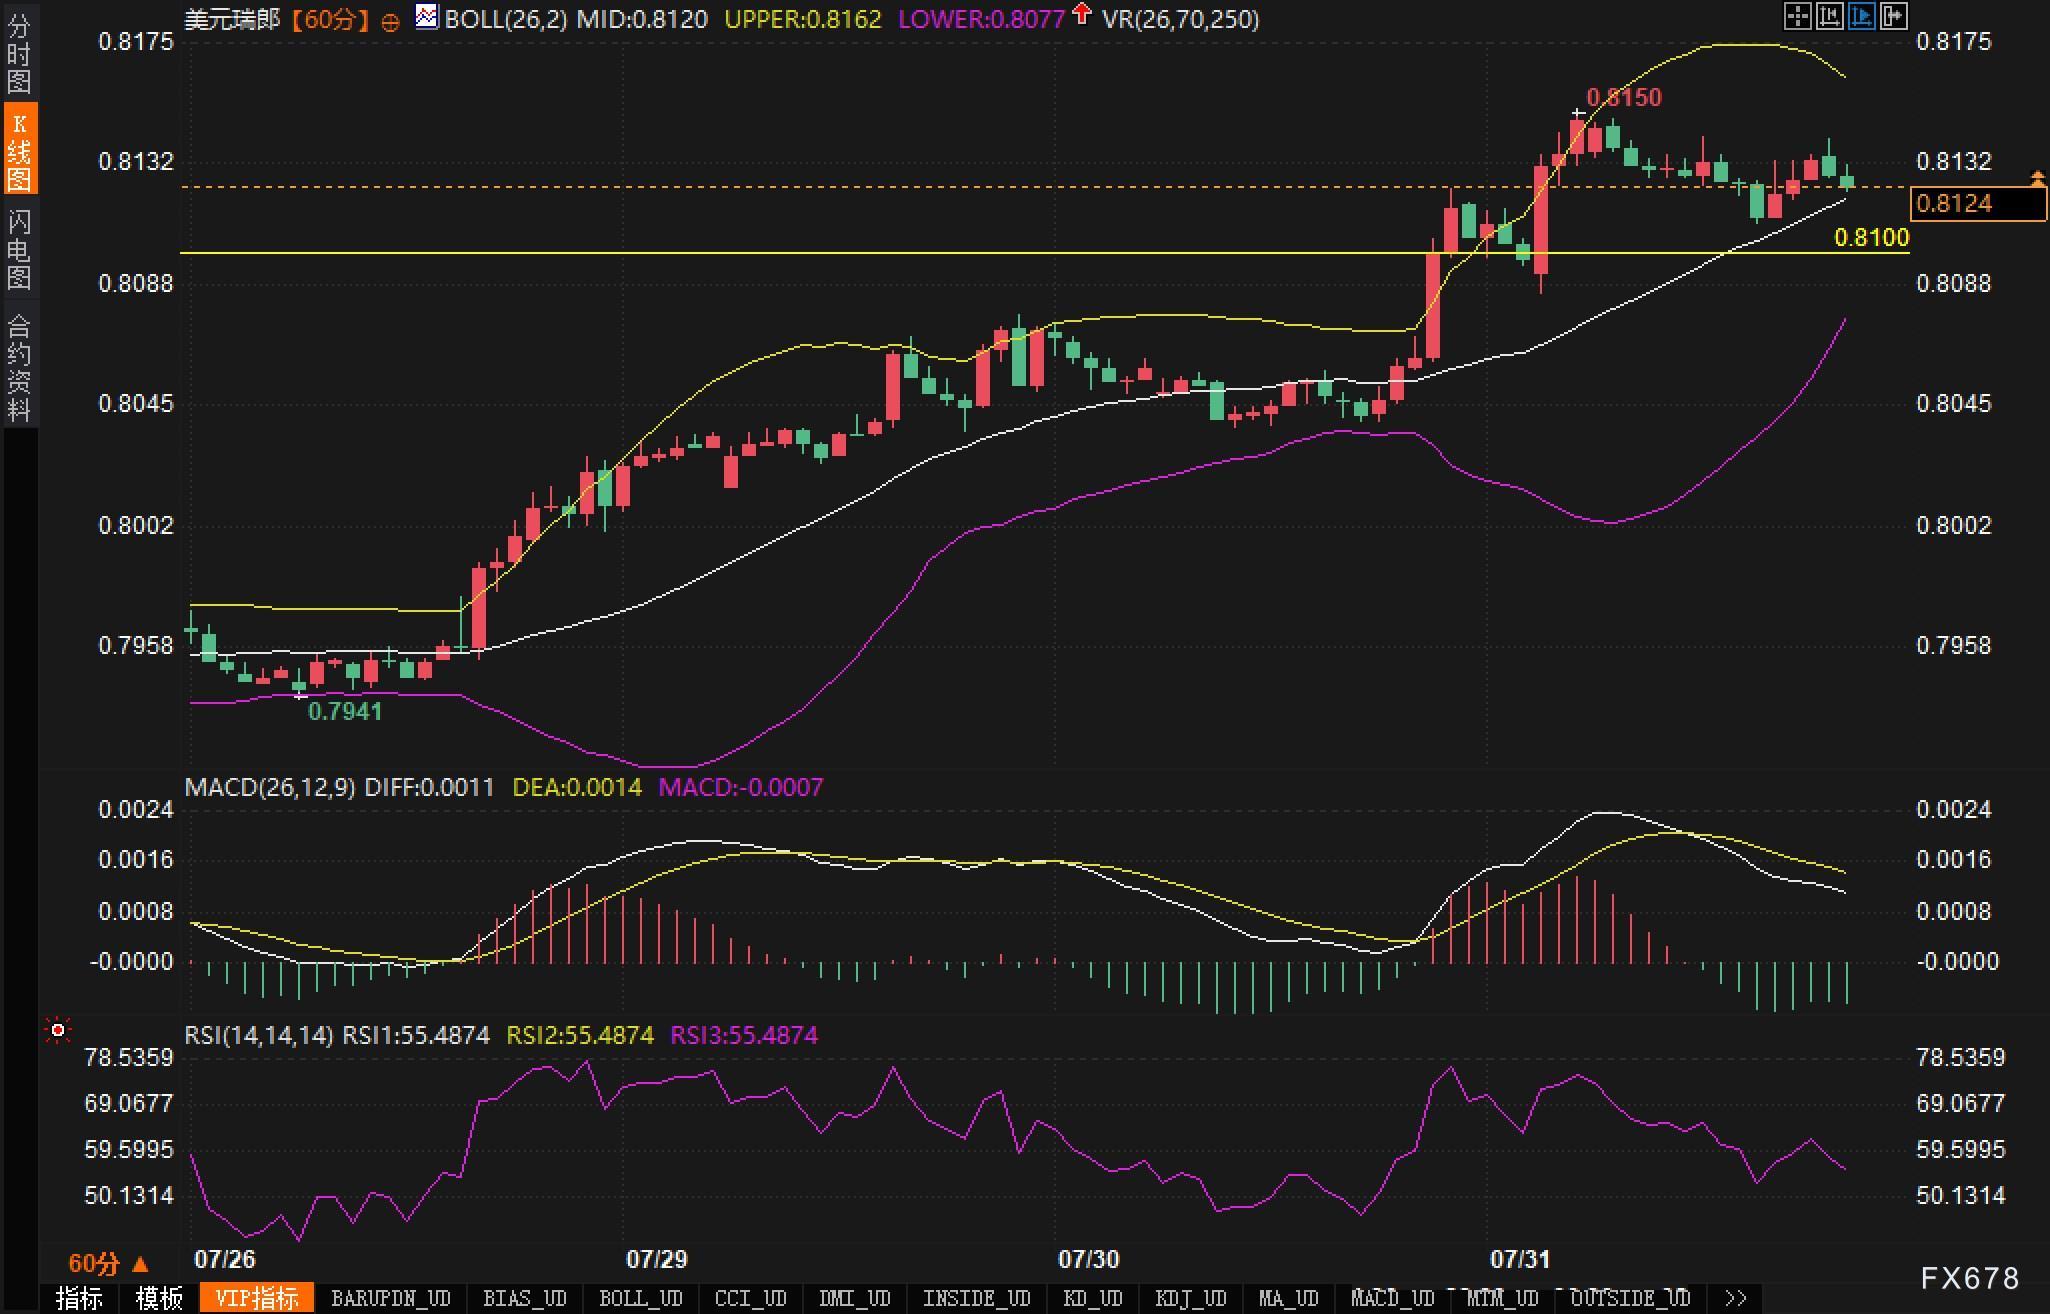The image size is (2050, 1314).
Task: Open the 60分 timeframe dropdown at bottom
Action: (107, 1264)
